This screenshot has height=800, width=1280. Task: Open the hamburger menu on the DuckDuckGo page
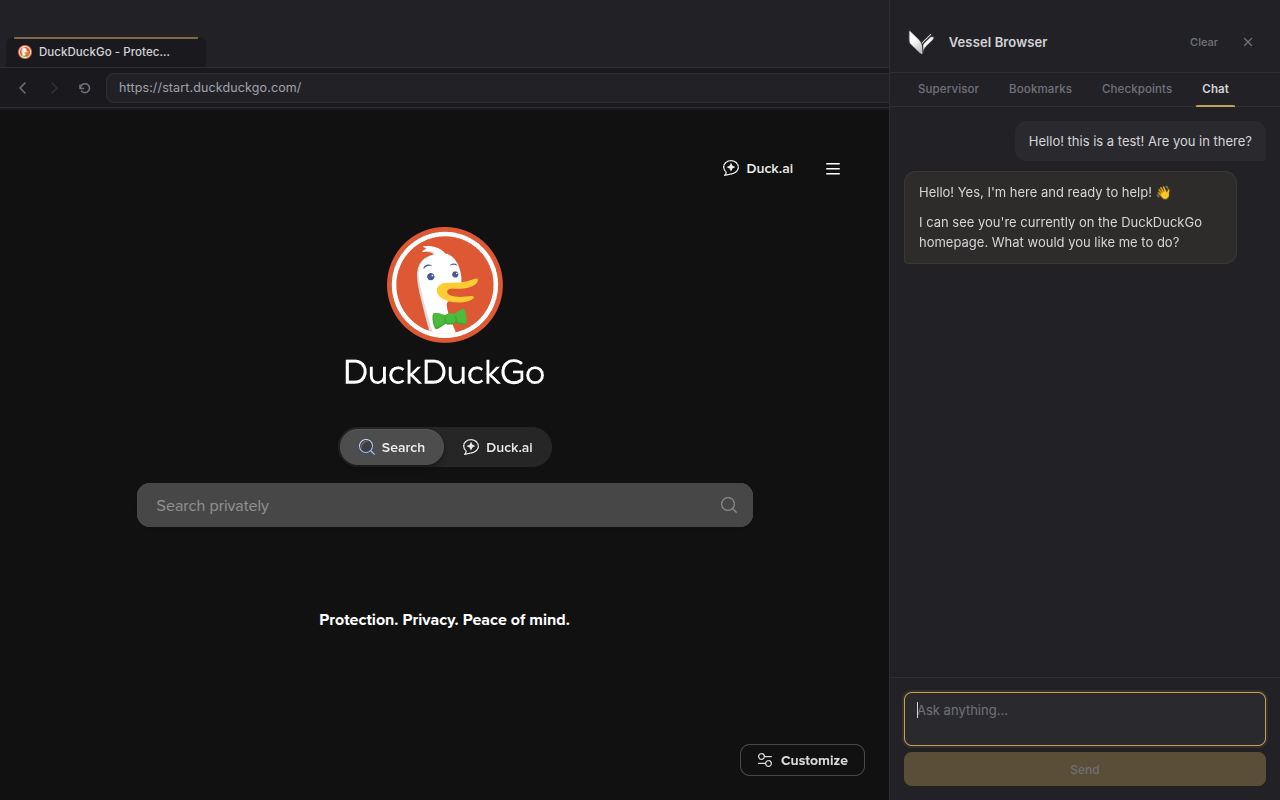coord(833,168)
